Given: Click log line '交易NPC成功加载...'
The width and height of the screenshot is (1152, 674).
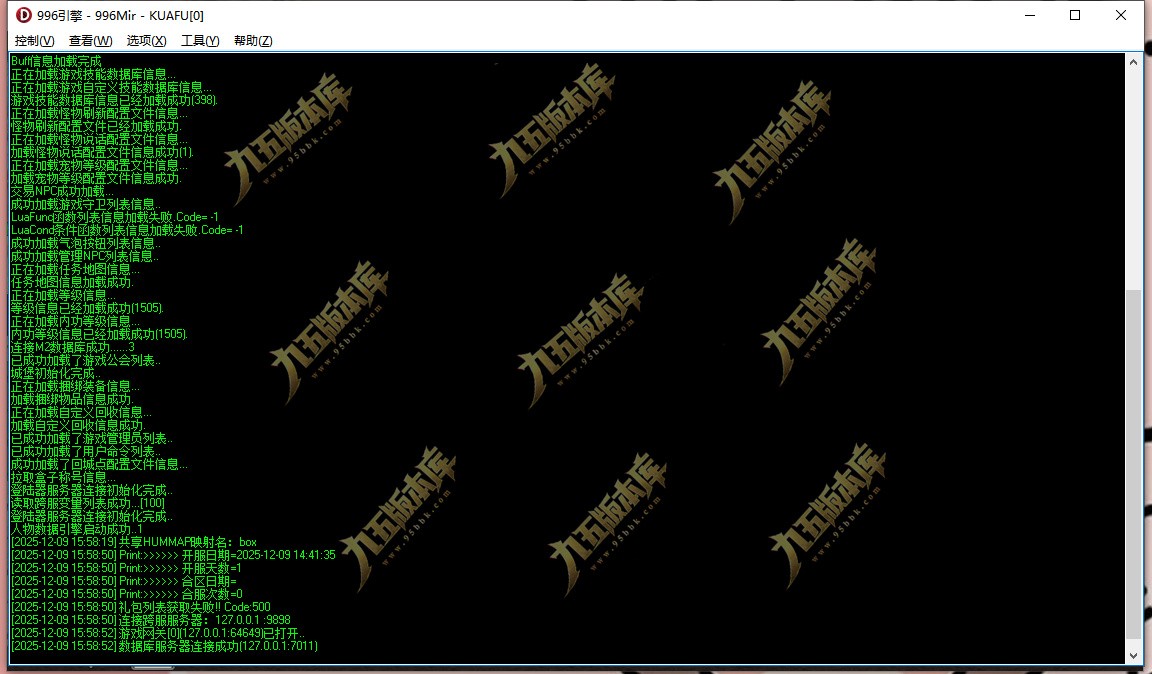Looking at the screenshot, I should (62, 191).
